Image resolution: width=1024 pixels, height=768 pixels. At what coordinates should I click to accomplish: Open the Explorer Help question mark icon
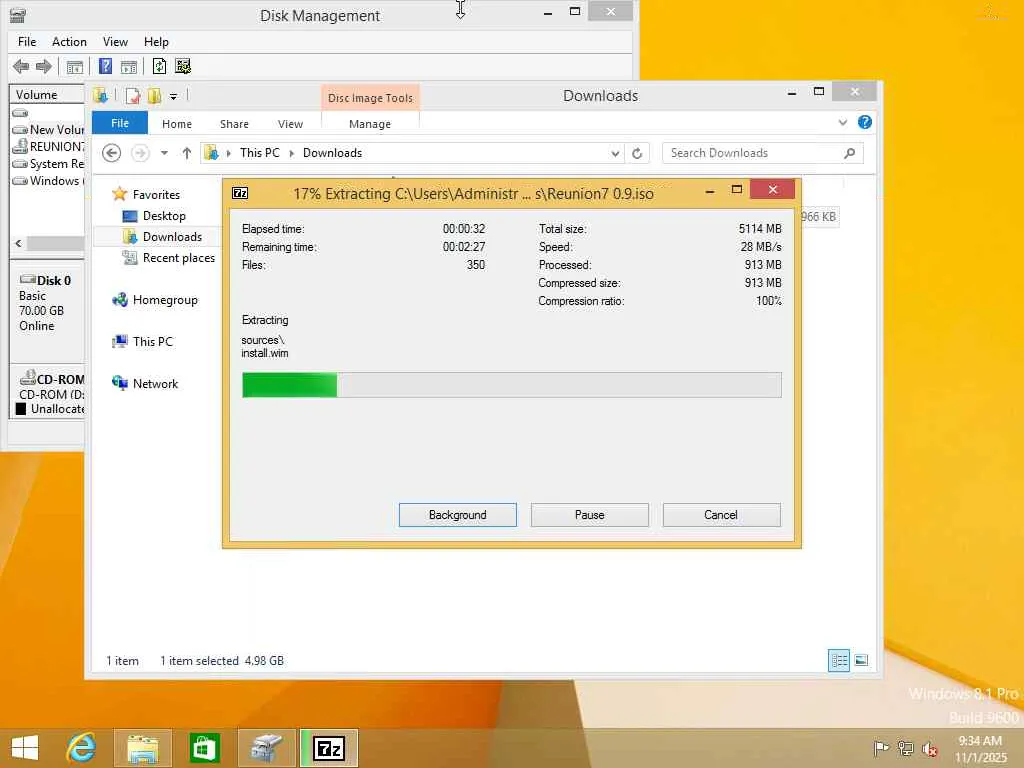(x=865, y=122)
